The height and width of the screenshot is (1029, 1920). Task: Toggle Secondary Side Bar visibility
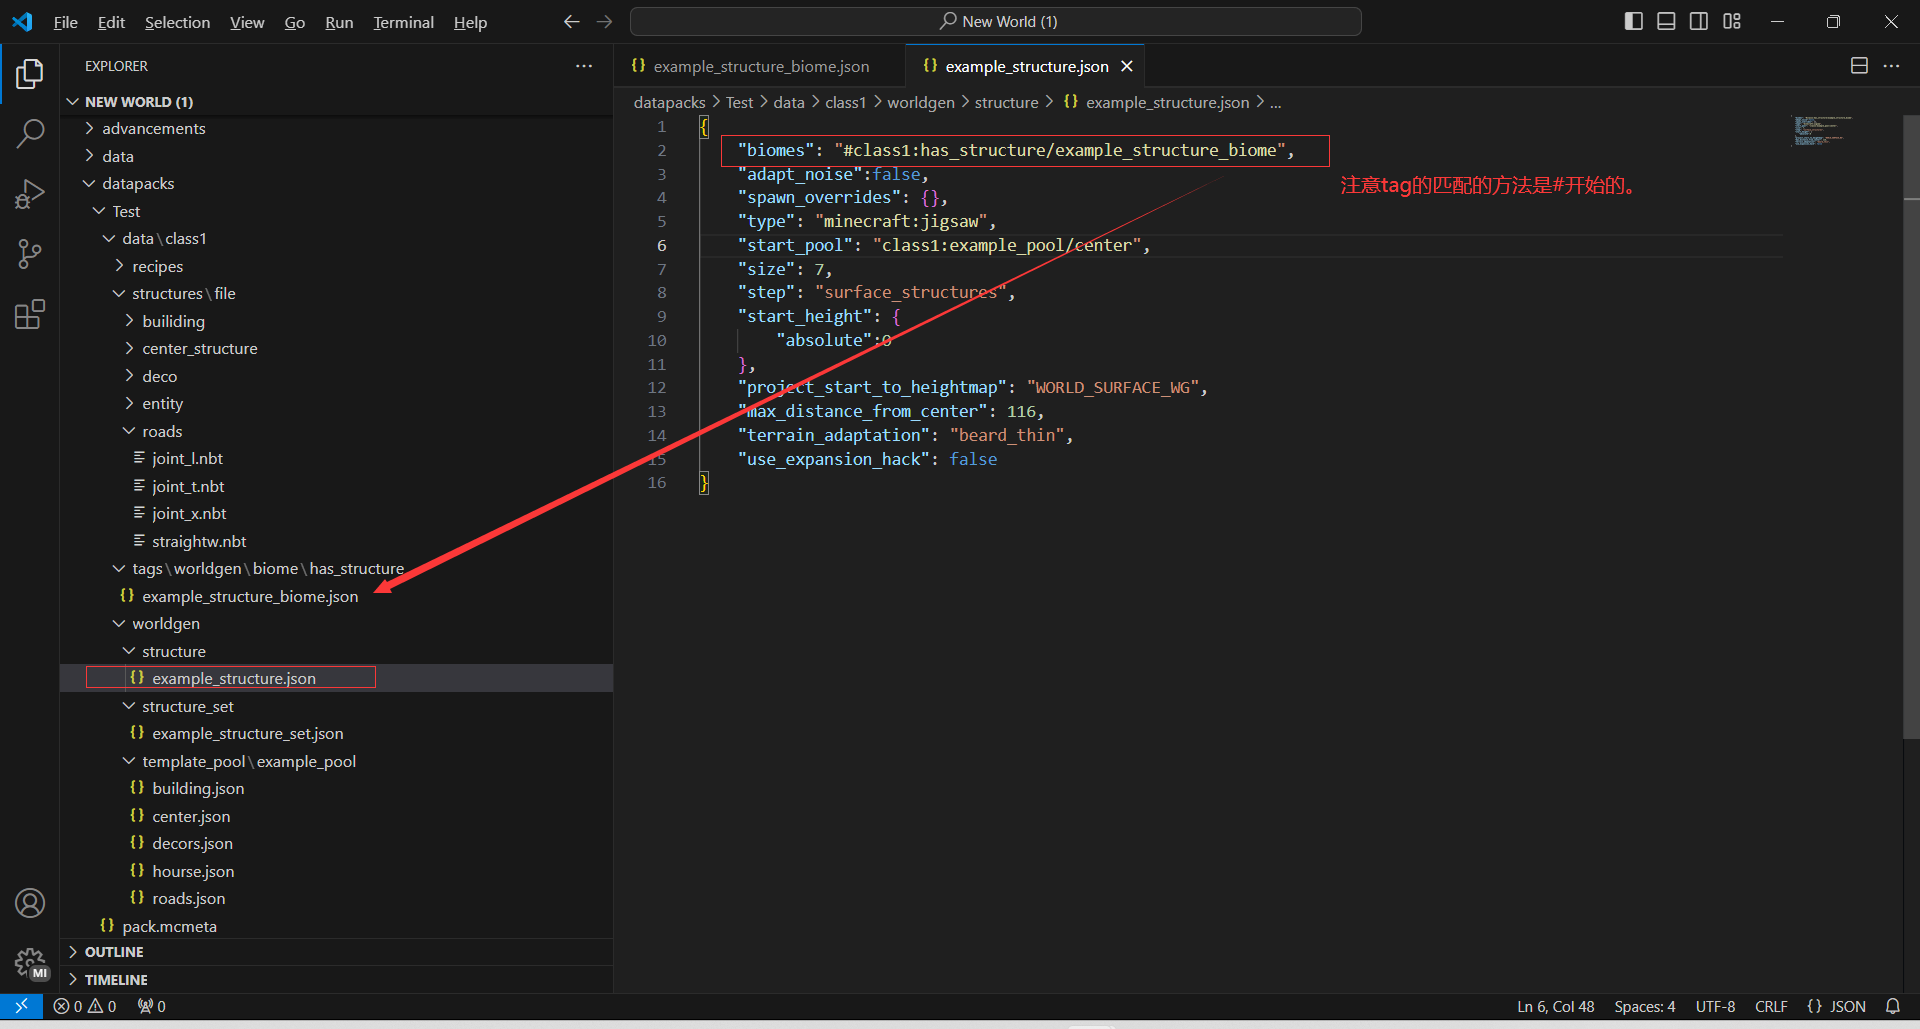1699,21
